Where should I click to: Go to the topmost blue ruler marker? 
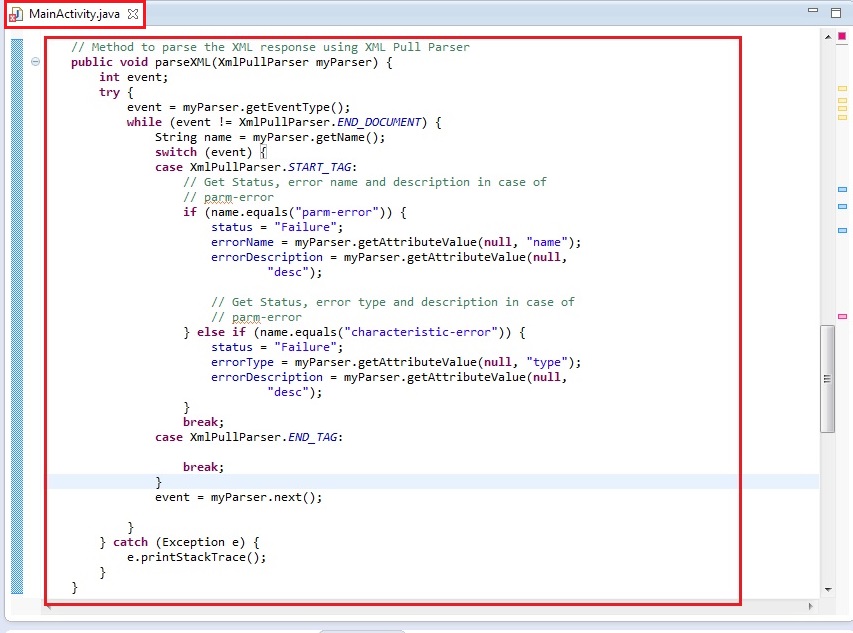pyautogui.click(x=842, y=189)
